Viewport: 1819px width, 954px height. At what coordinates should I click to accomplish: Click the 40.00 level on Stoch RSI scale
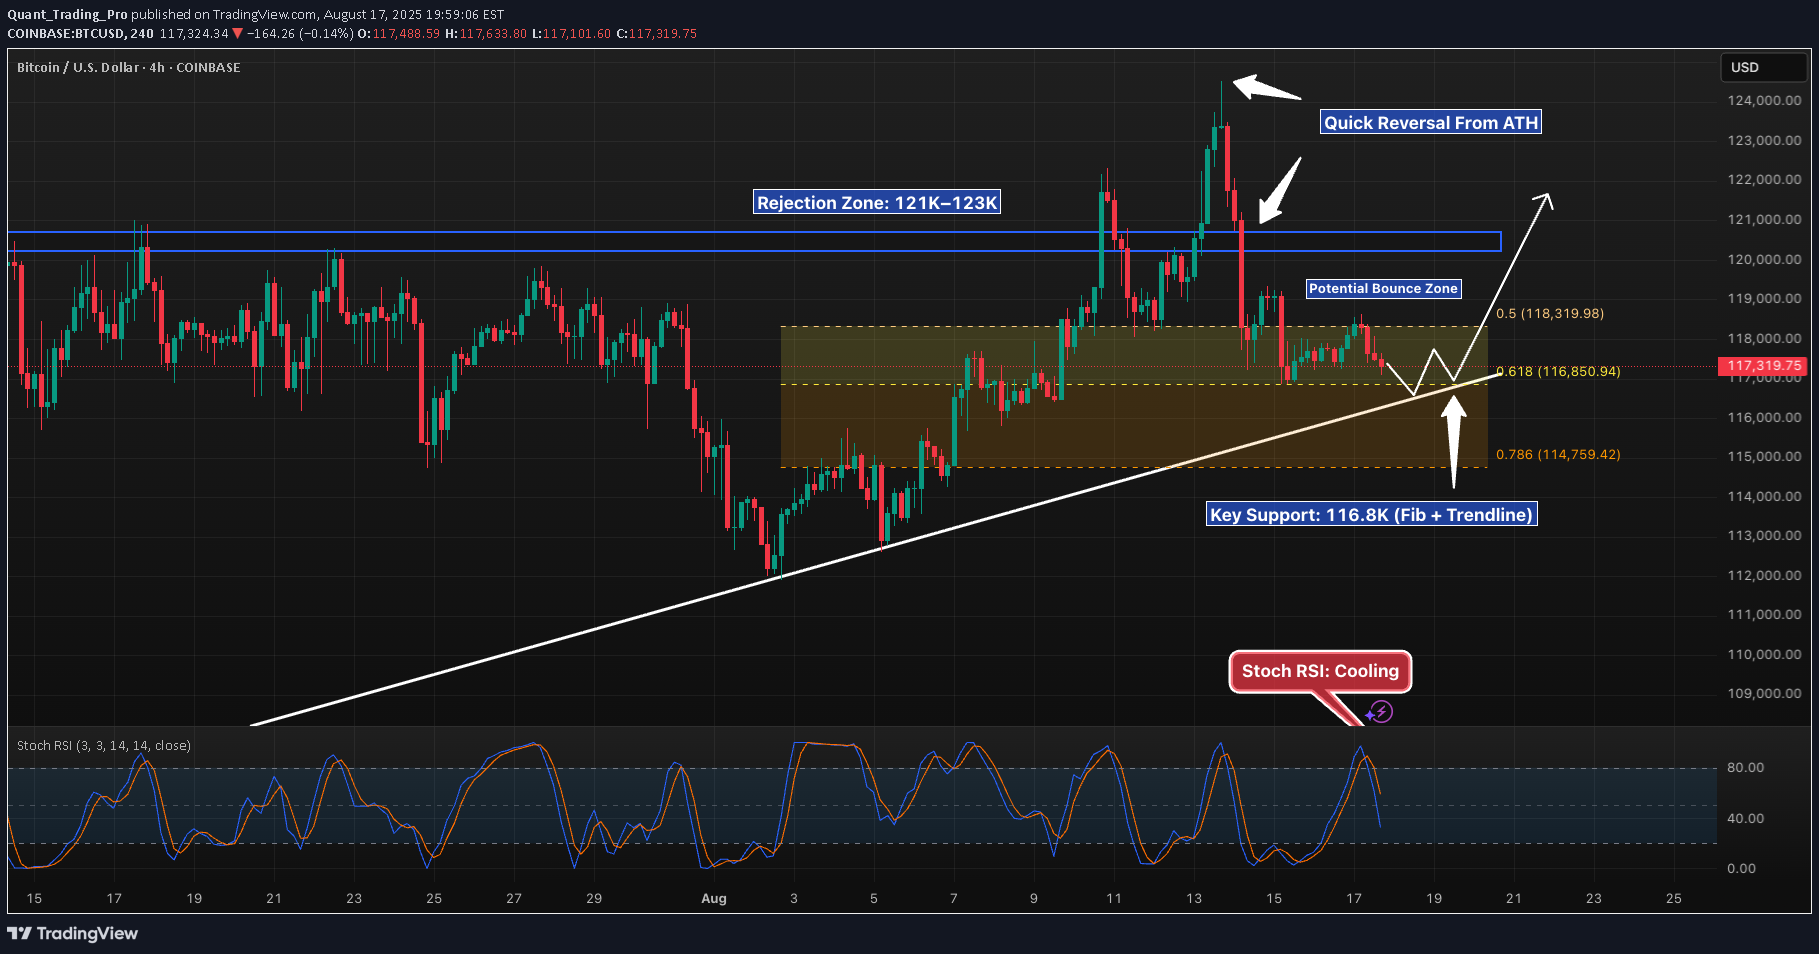click(x=1745, y=818)
